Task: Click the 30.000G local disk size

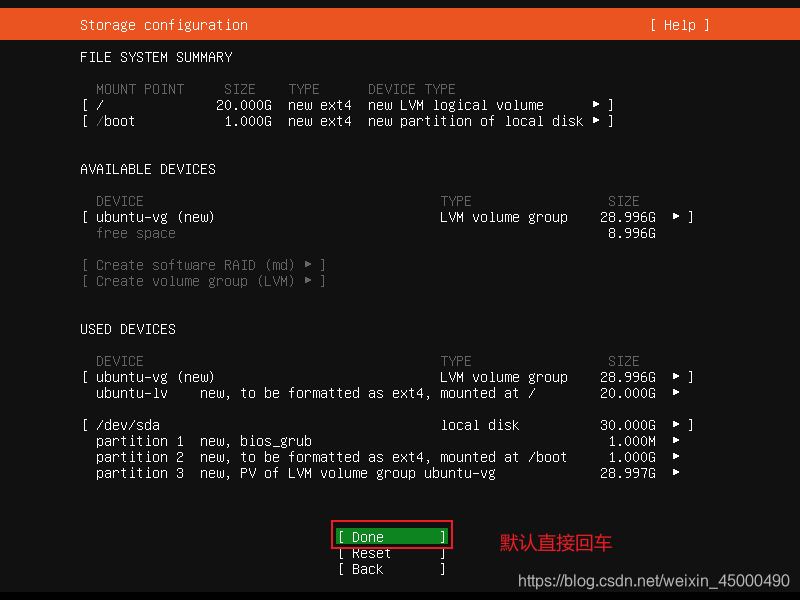Action: click(x=628, y=425)
